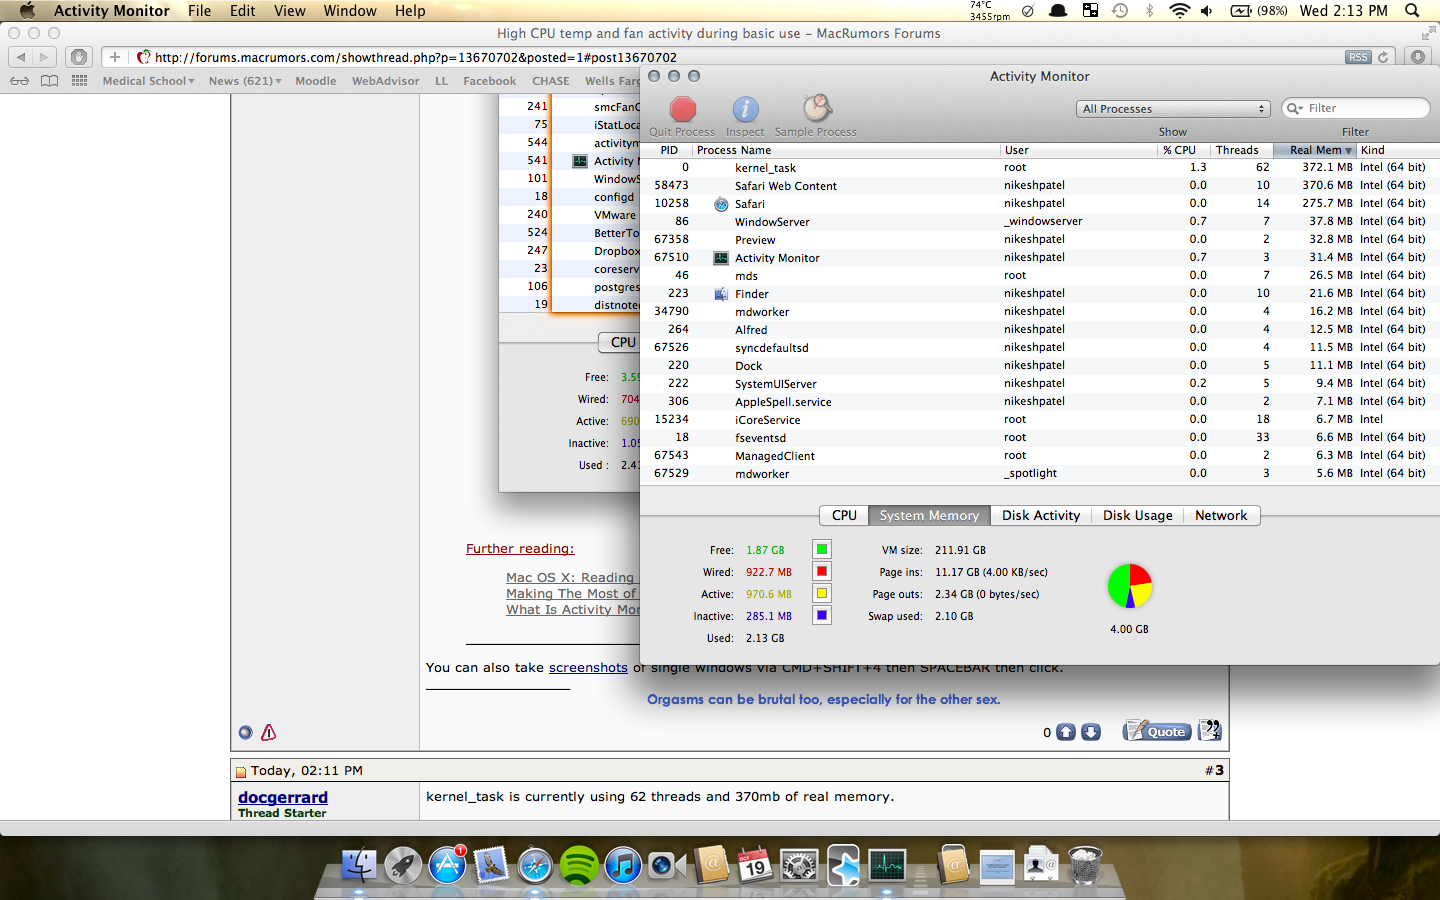Sort by the User column header

[x=1078, y=150]
